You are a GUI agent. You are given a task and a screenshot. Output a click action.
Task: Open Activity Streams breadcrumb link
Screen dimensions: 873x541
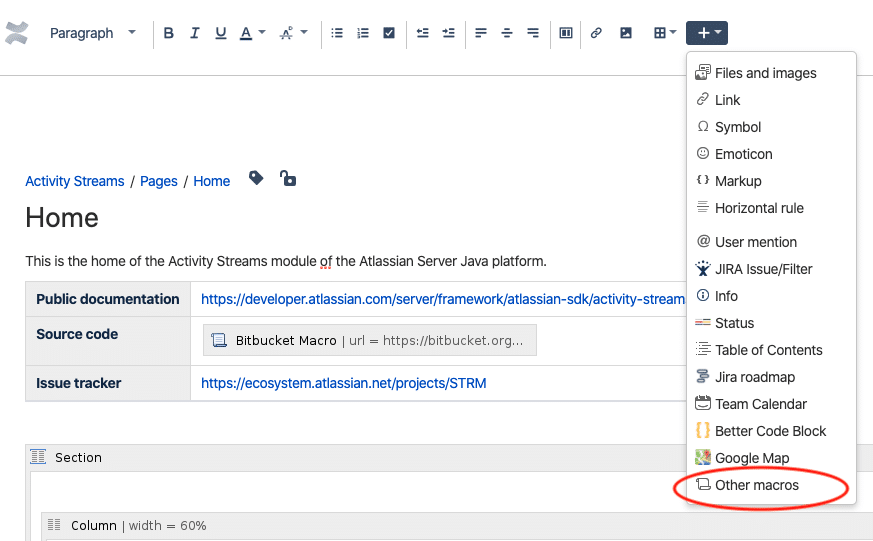pyautogui.click(x=75, y=181)
